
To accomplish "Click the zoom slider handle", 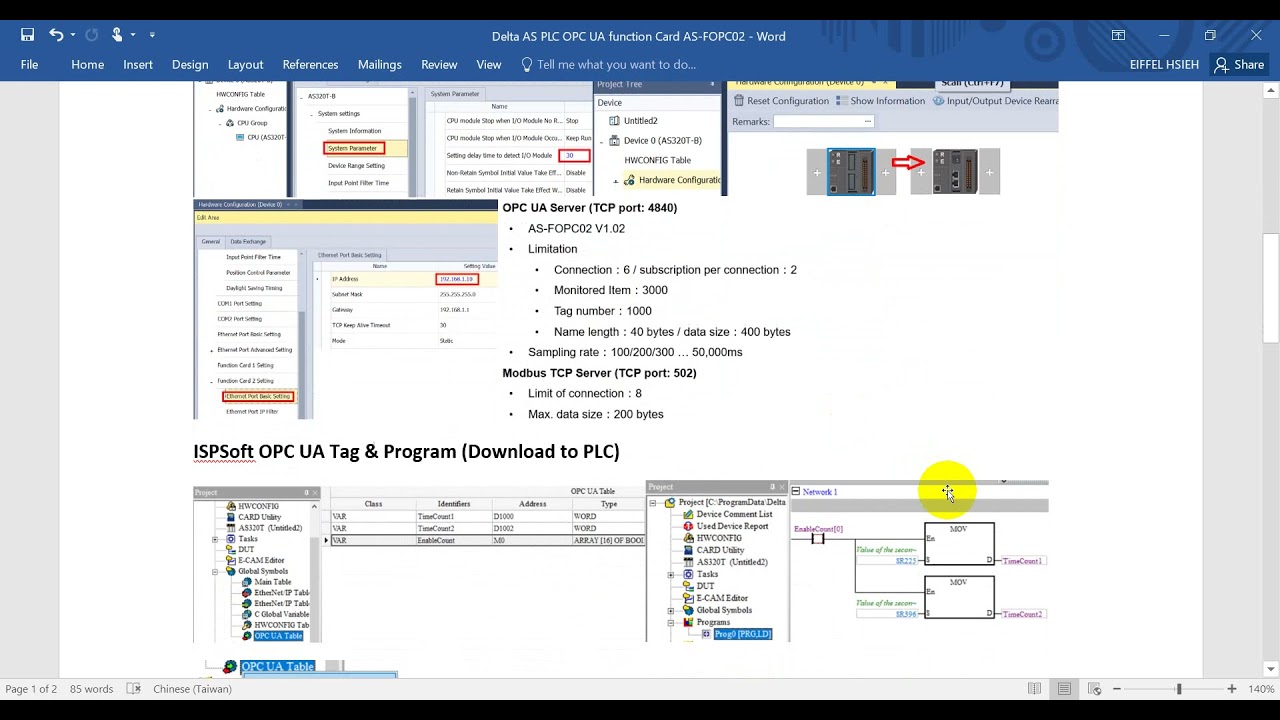I will (1179, 689).
